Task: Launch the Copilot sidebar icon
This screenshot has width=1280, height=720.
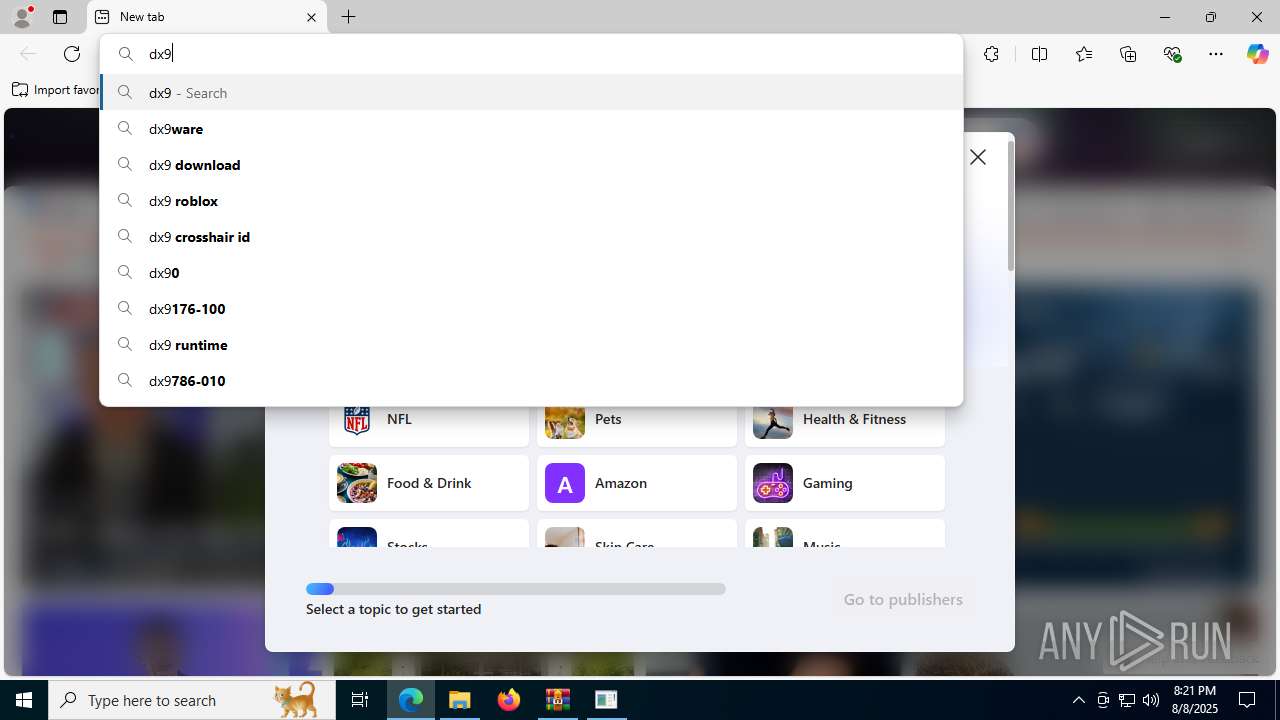Action: (x=1257, y=54)
